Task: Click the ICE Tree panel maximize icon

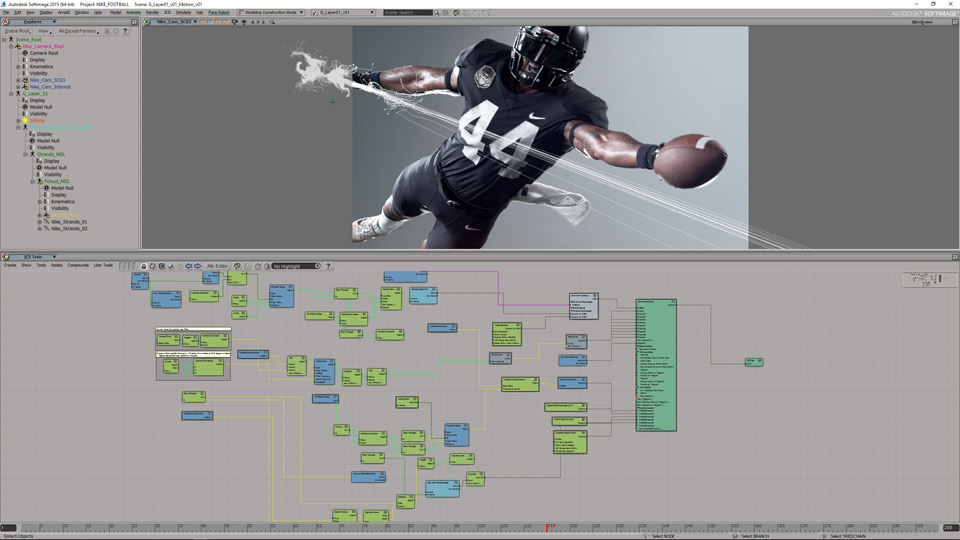Action: pyautogui.click(x=954, y=257)
